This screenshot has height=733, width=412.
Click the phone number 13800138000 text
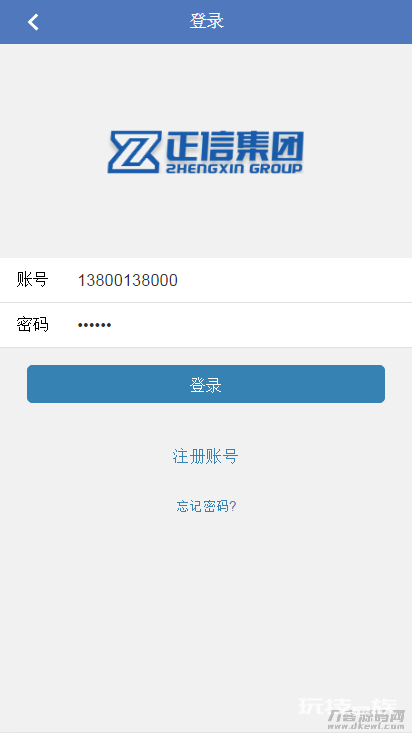128,280
